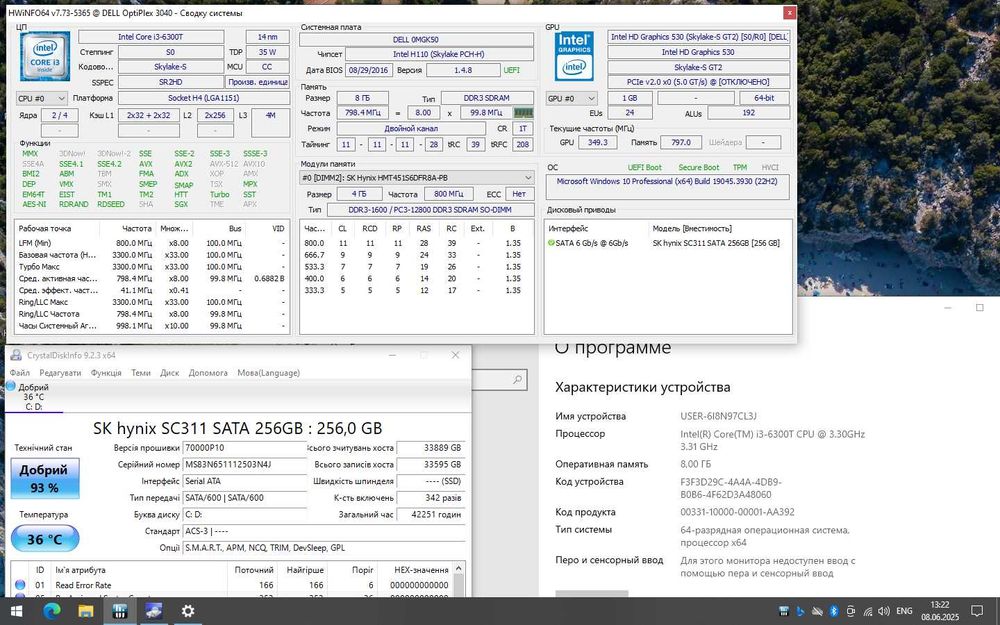The width and height of the screenshot is (1000, 625).
Task: Click the Версія прошивки field 70000P10
Action: [x=244, y=448]
